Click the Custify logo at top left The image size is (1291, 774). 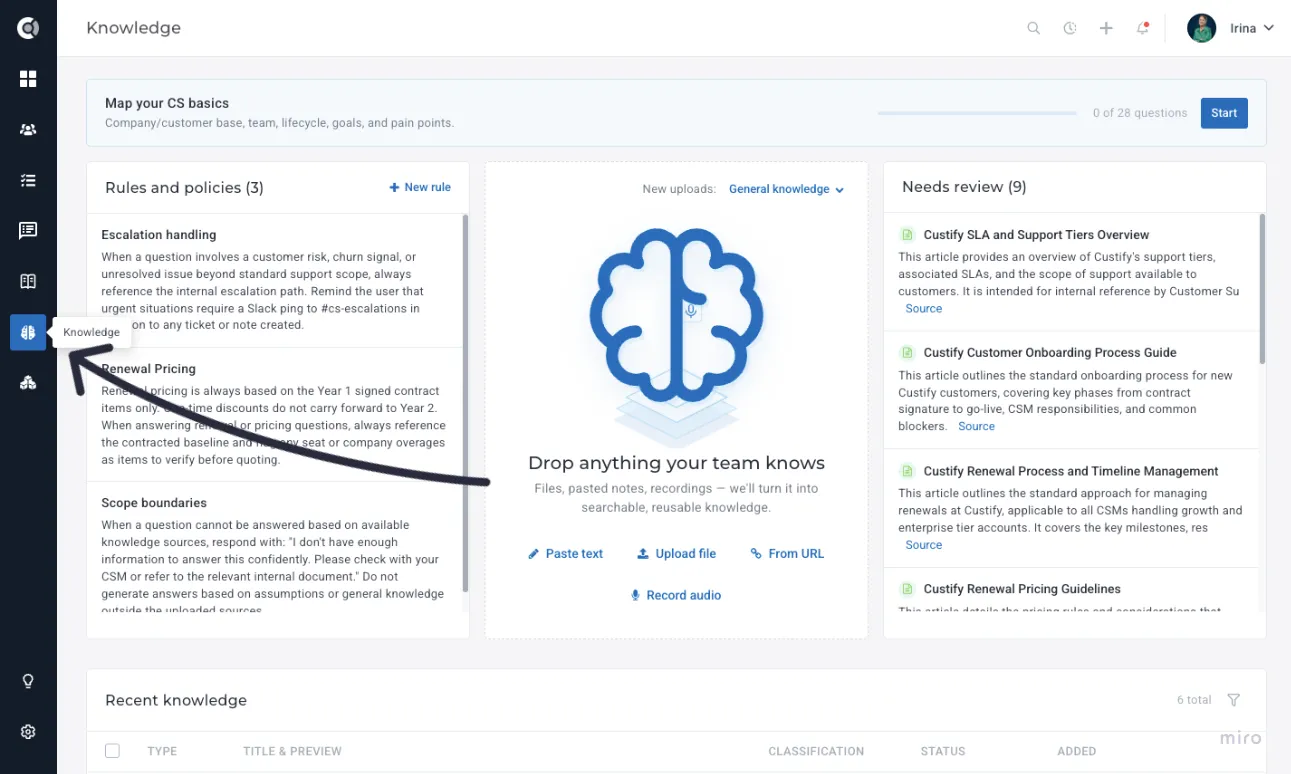click(28, 28)
